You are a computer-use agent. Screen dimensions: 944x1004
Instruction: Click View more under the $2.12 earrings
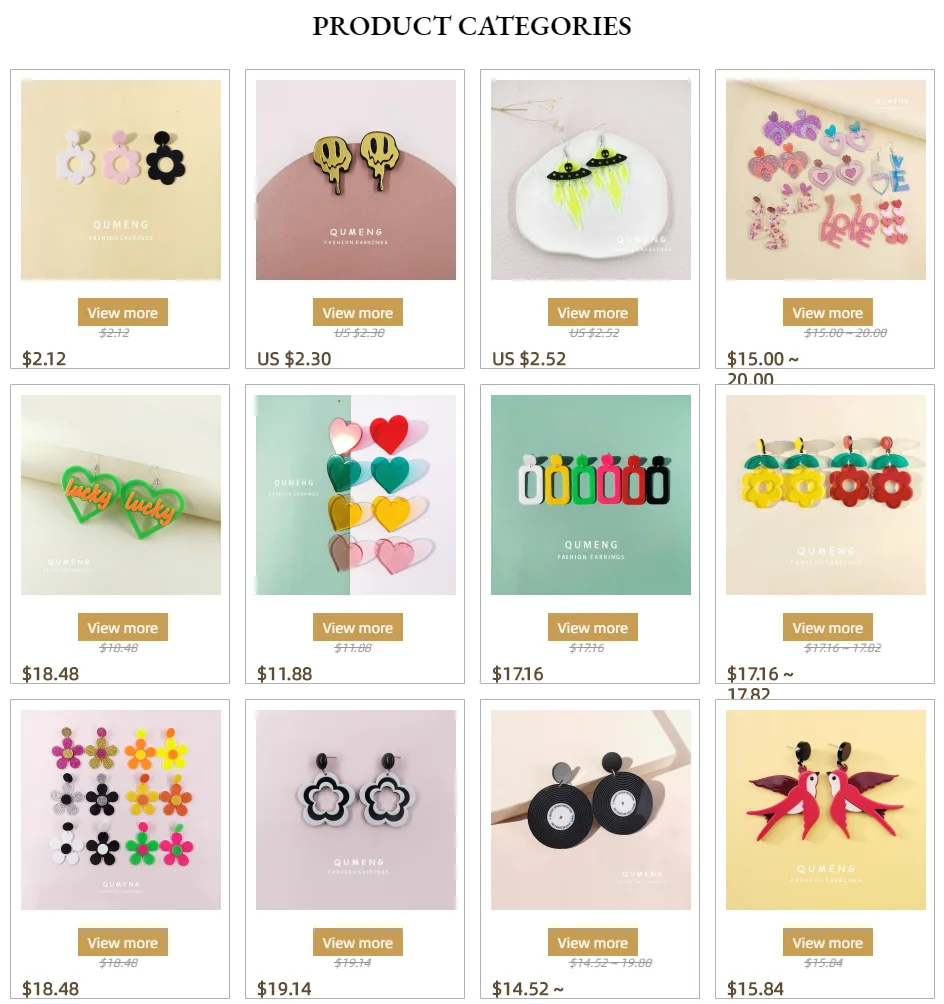[123, 312]
